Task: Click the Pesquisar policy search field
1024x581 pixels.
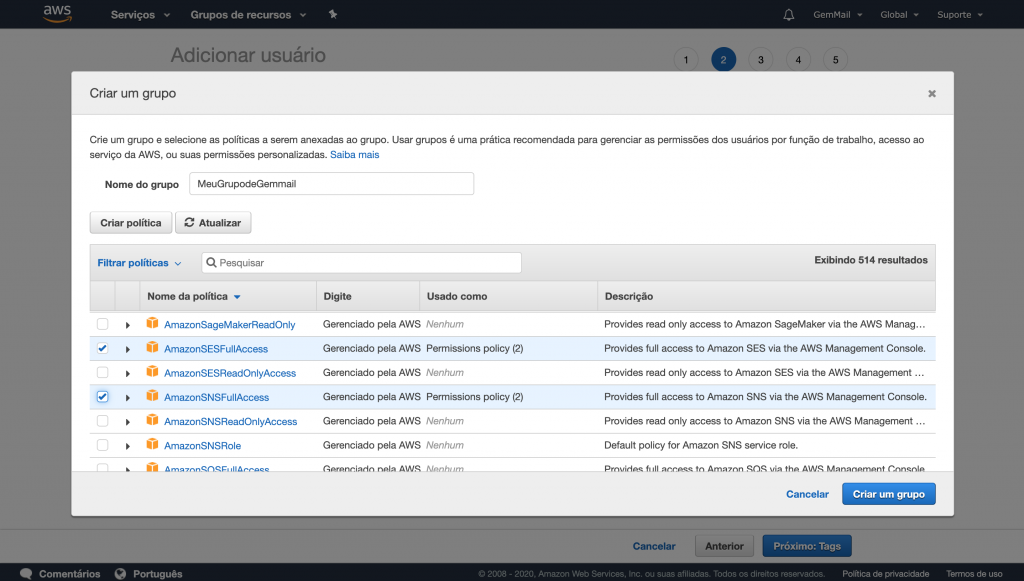Action: [362, 262]
